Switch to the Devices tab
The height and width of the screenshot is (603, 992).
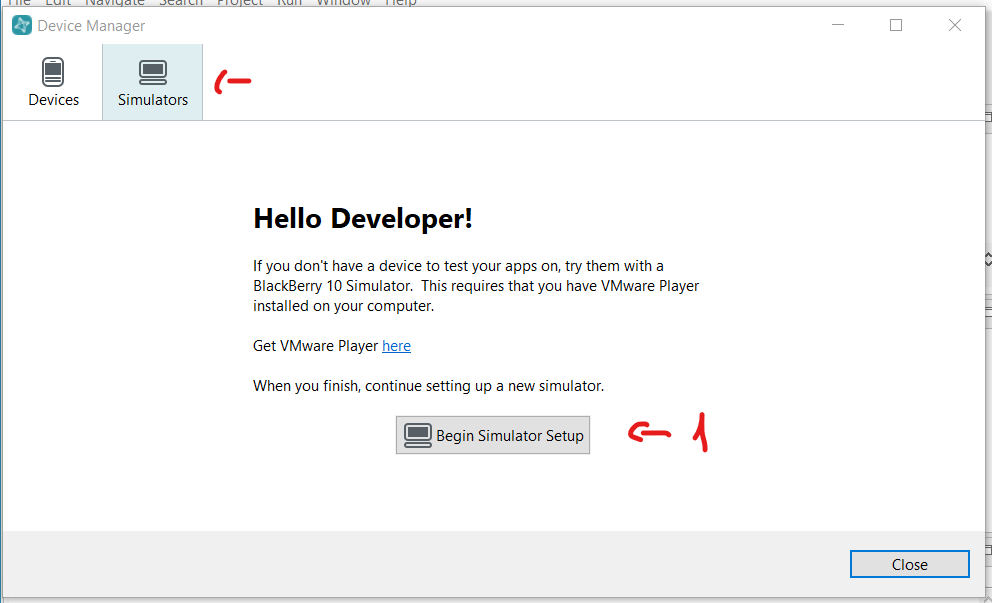tap(53, 82)
